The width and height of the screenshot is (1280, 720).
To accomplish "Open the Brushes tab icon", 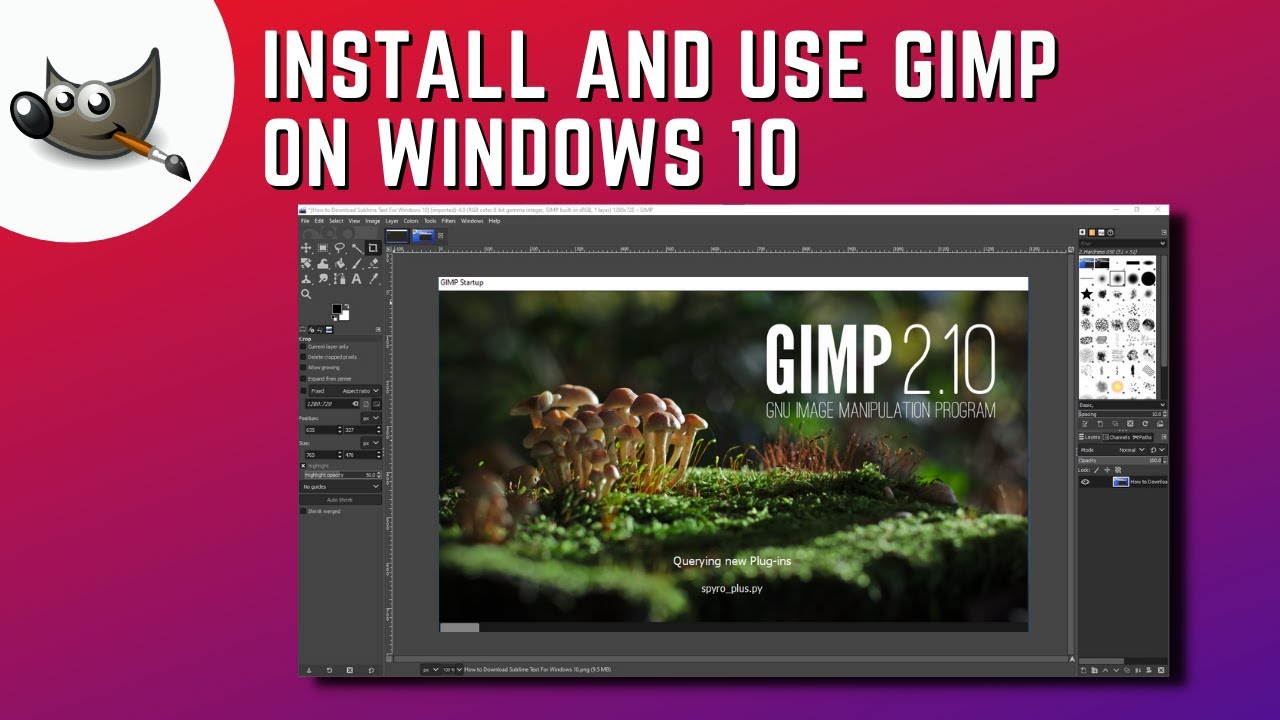I will (1082, 232).
